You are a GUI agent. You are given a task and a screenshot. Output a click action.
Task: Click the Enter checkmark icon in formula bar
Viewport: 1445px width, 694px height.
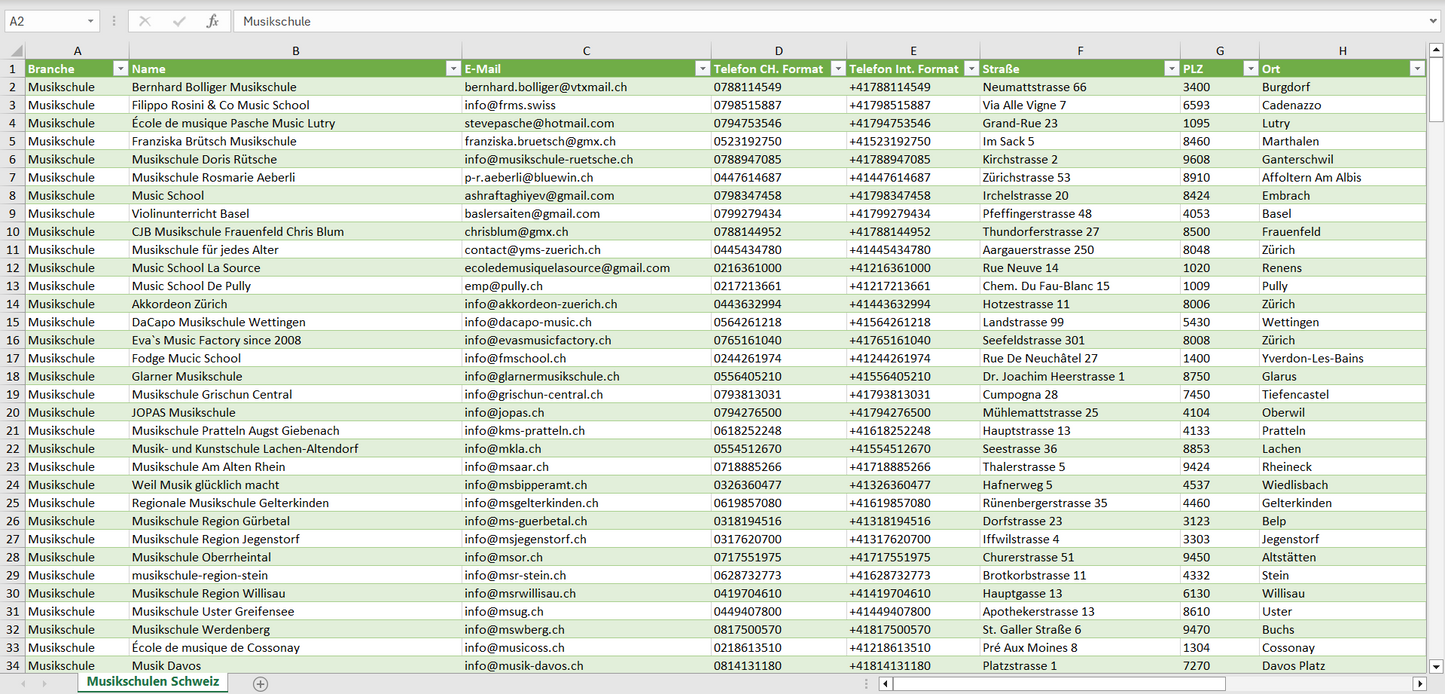tap(179, 21)
